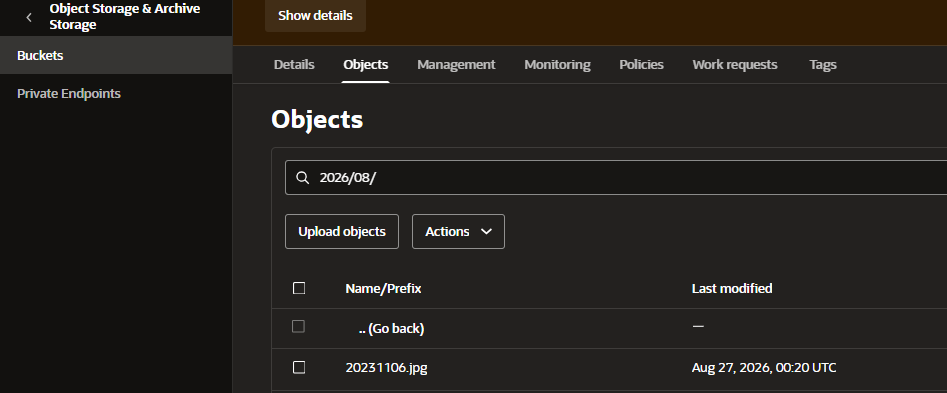Screen dimensions: 947x393
Task: Click the search magnifier icon
Action: pos(303,177)
